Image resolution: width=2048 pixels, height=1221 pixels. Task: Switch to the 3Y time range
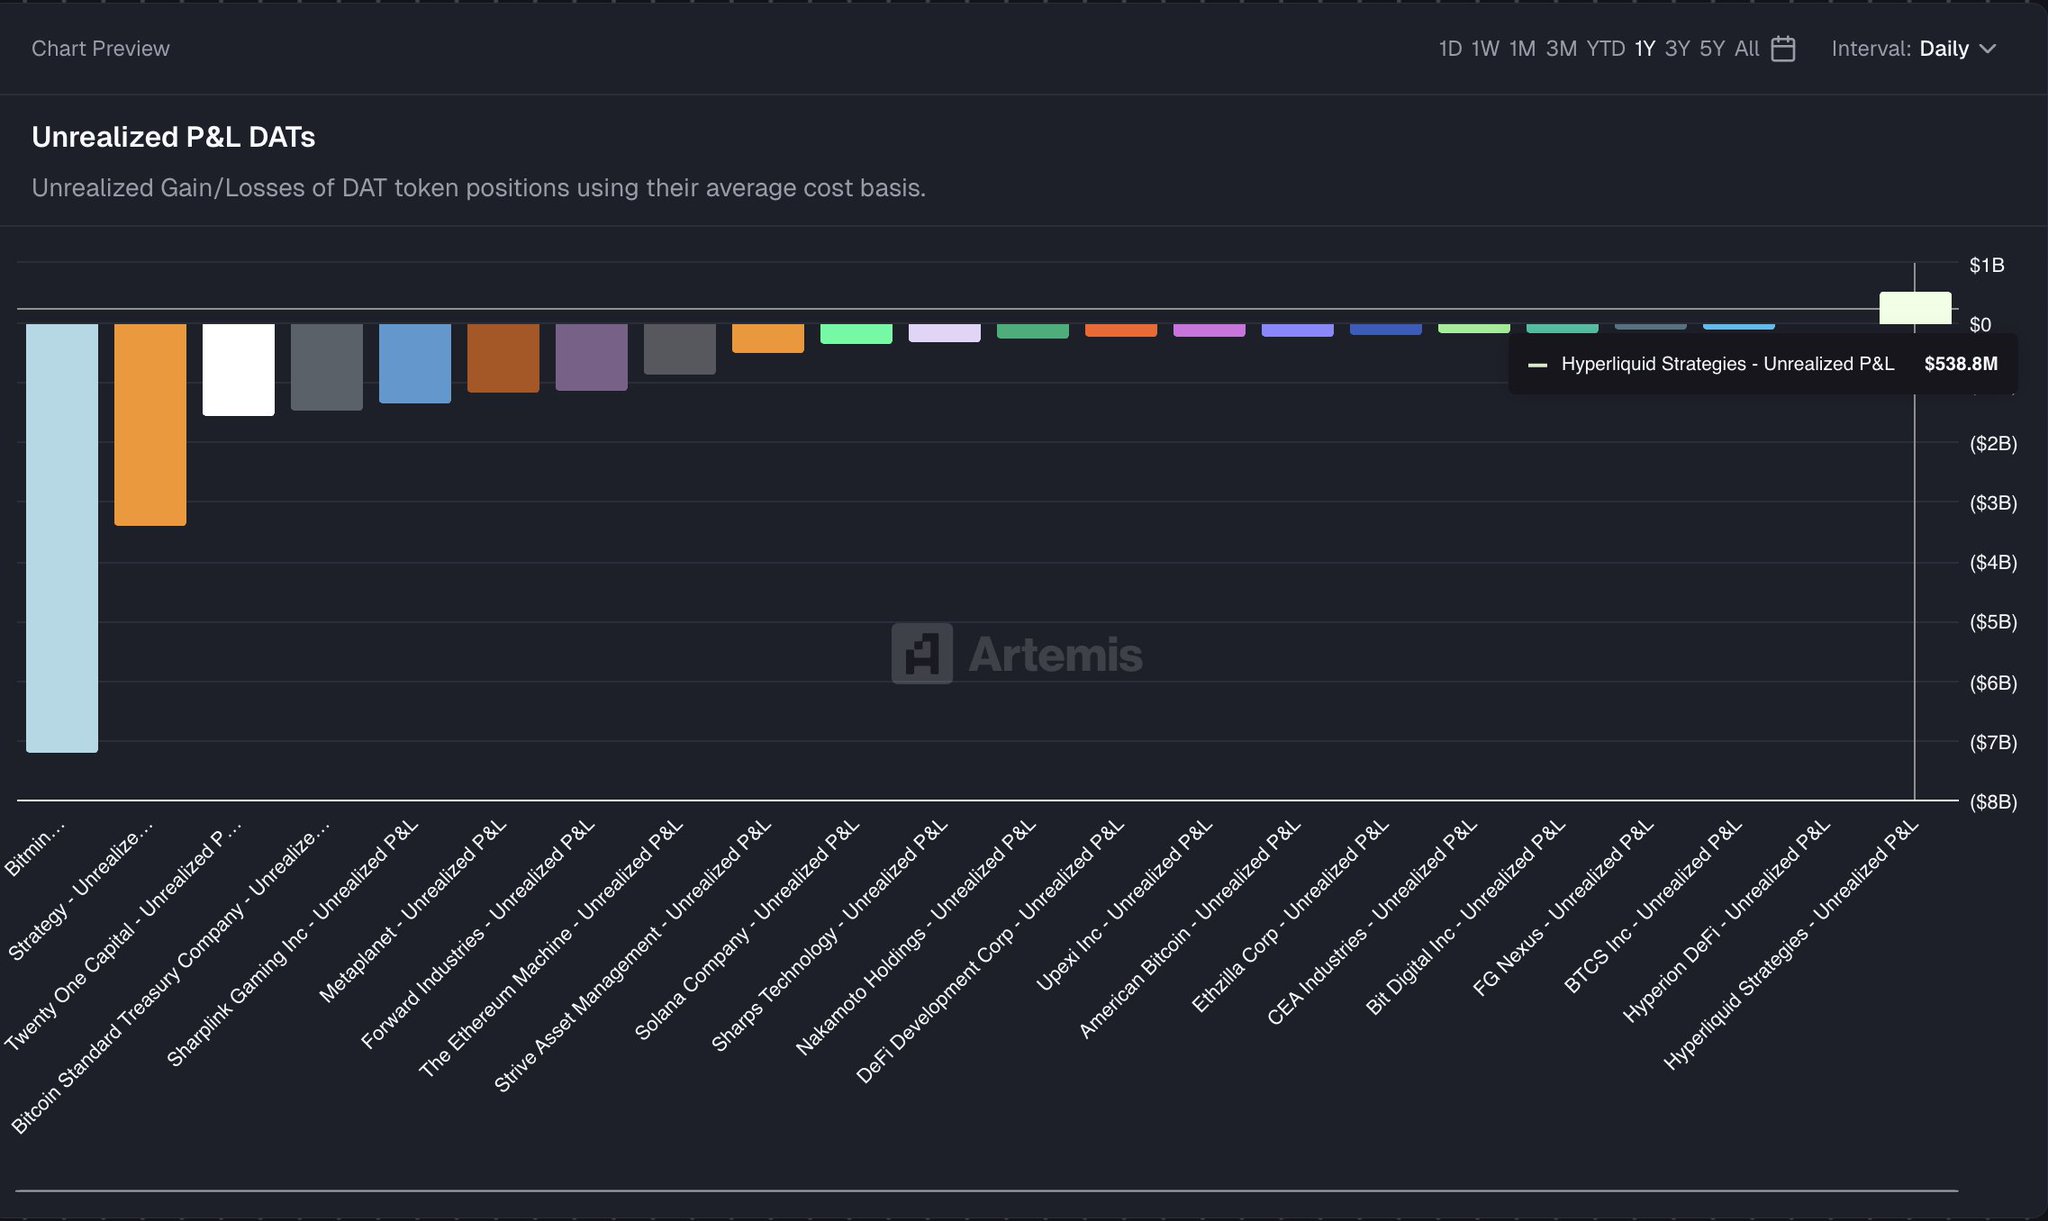point(1677,49)
